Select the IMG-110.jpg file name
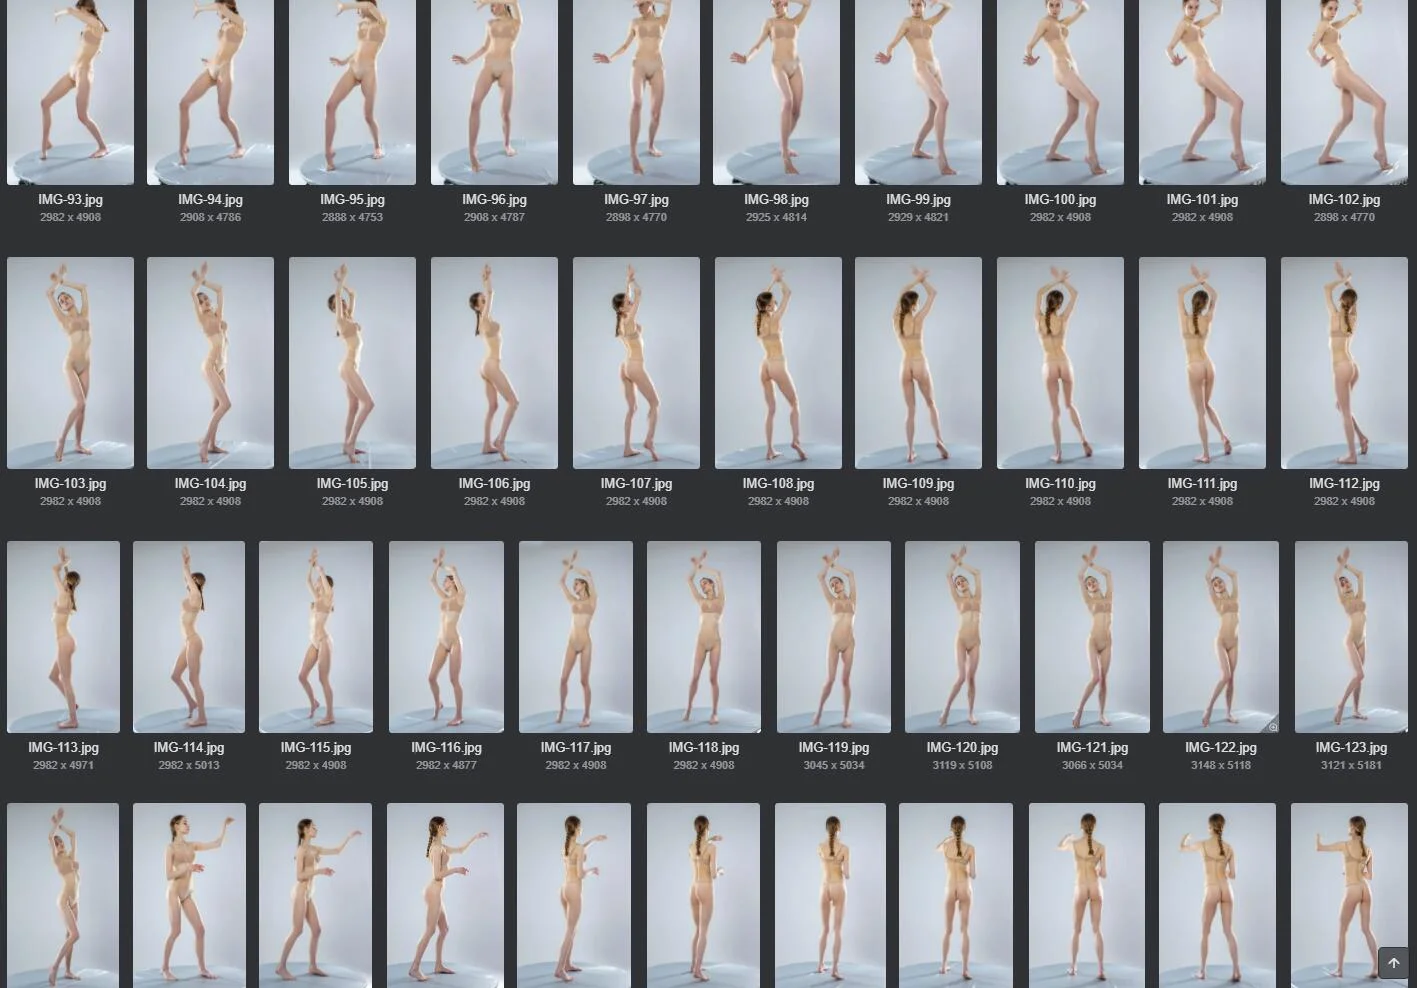Screen dimensions: 1417x988 1060,484
